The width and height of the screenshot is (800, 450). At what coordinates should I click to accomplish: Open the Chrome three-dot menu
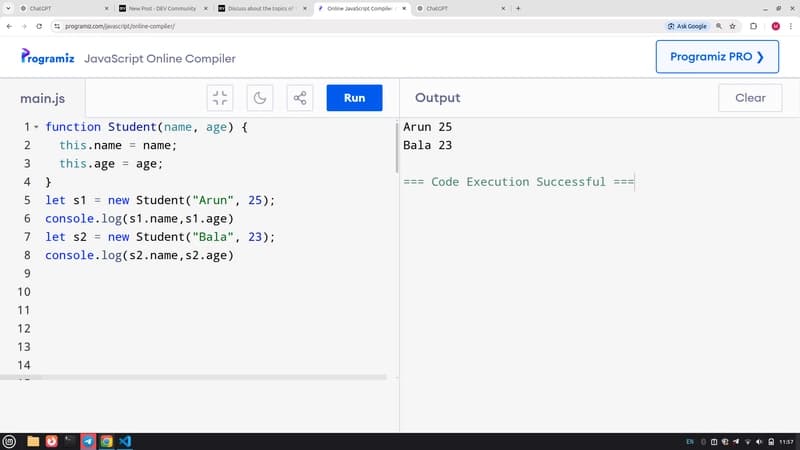click(x=790, y=26)
